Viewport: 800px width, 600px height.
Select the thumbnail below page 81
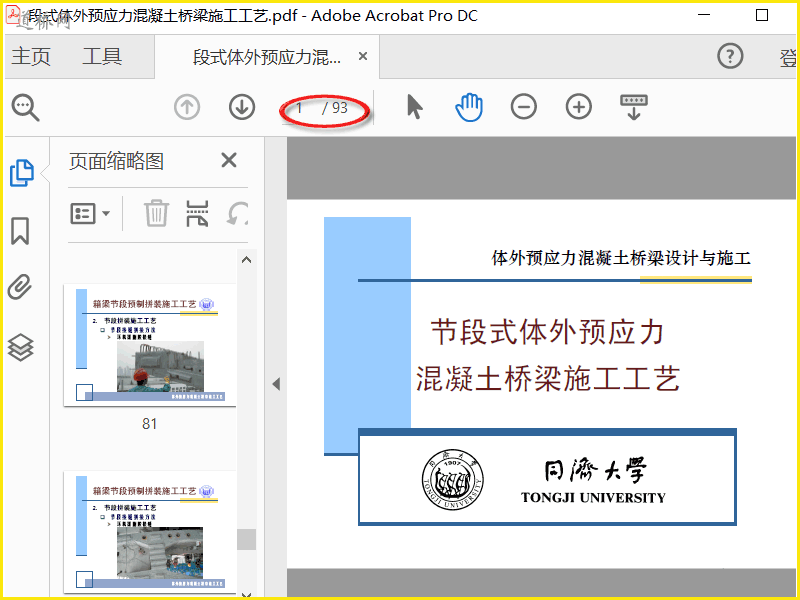(150, 532)
